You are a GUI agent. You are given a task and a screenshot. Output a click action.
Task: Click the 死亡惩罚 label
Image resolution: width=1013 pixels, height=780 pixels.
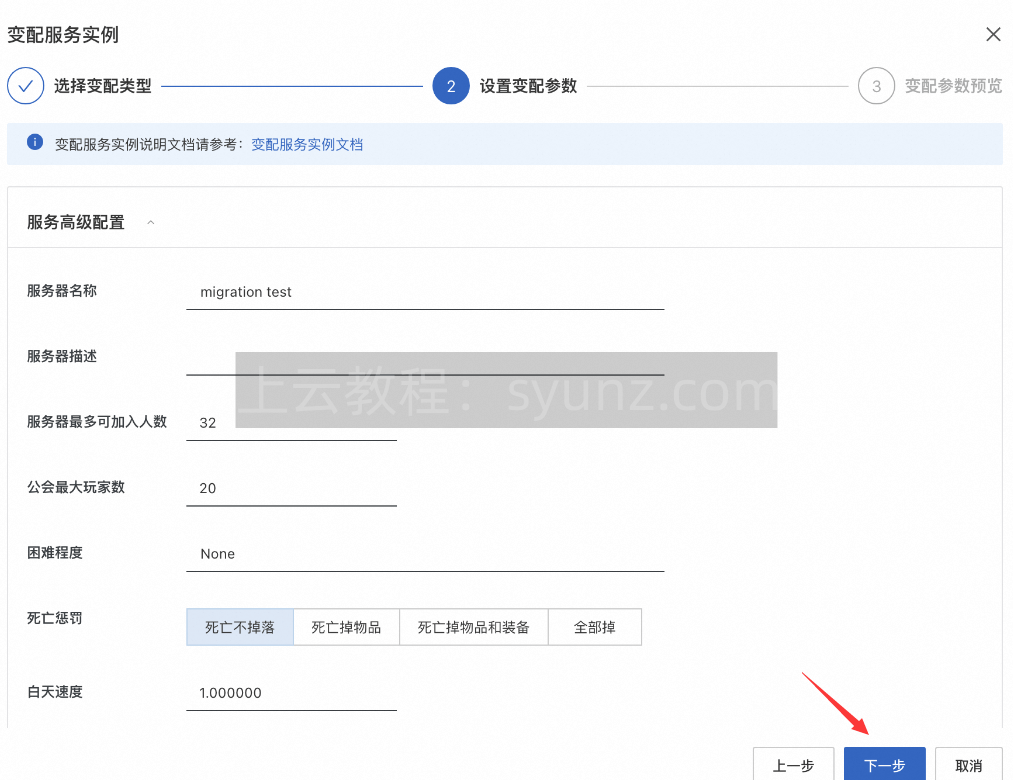point(54,618)
